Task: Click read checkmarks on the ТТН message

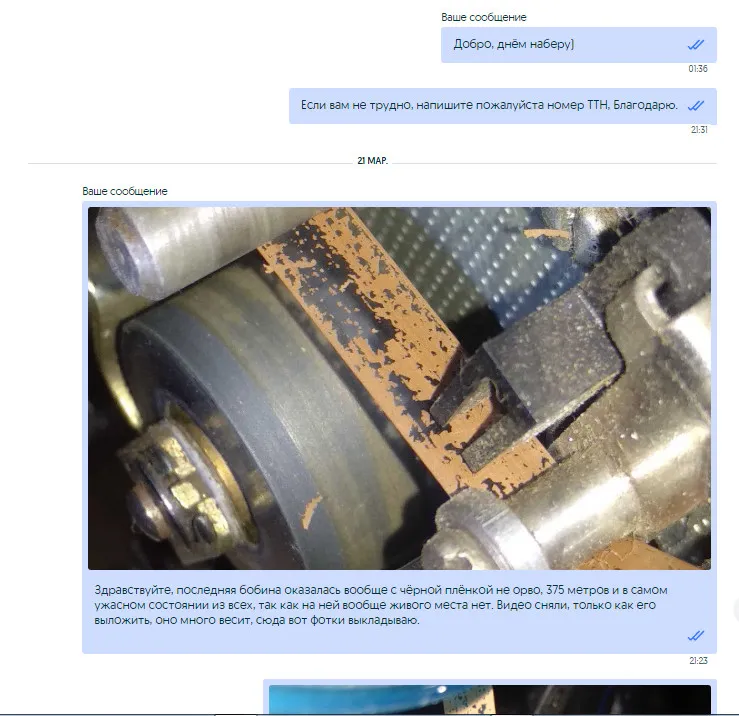Action: tap(696, 106)
